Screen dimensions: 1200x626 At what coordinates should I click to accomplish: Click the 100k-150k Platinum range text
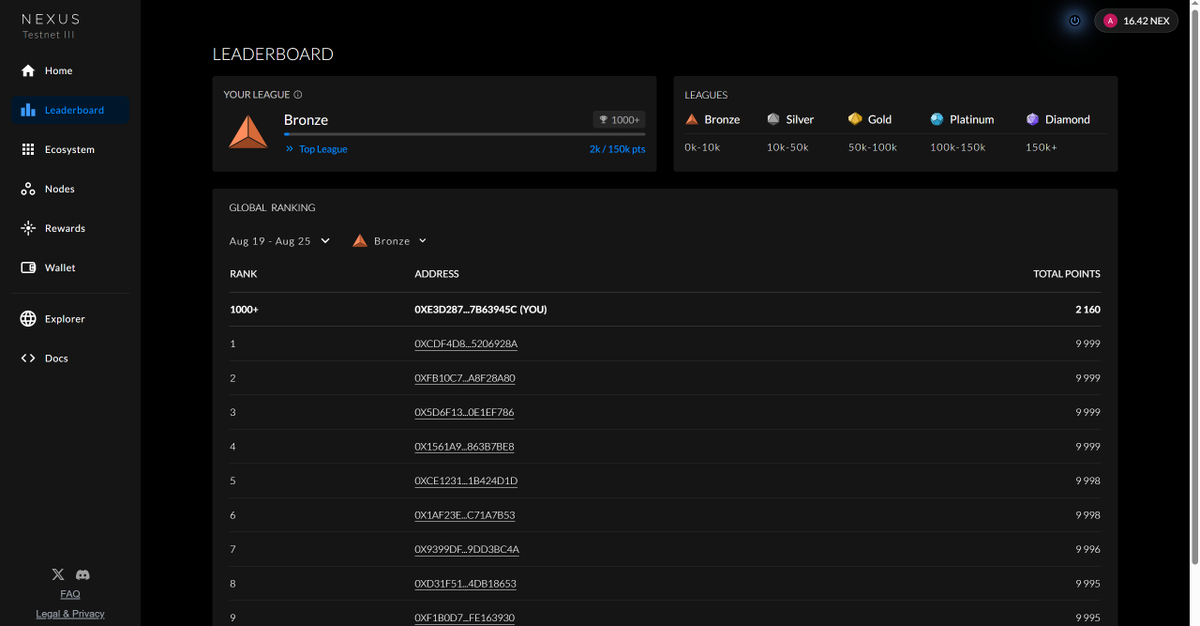pos(957,147)
